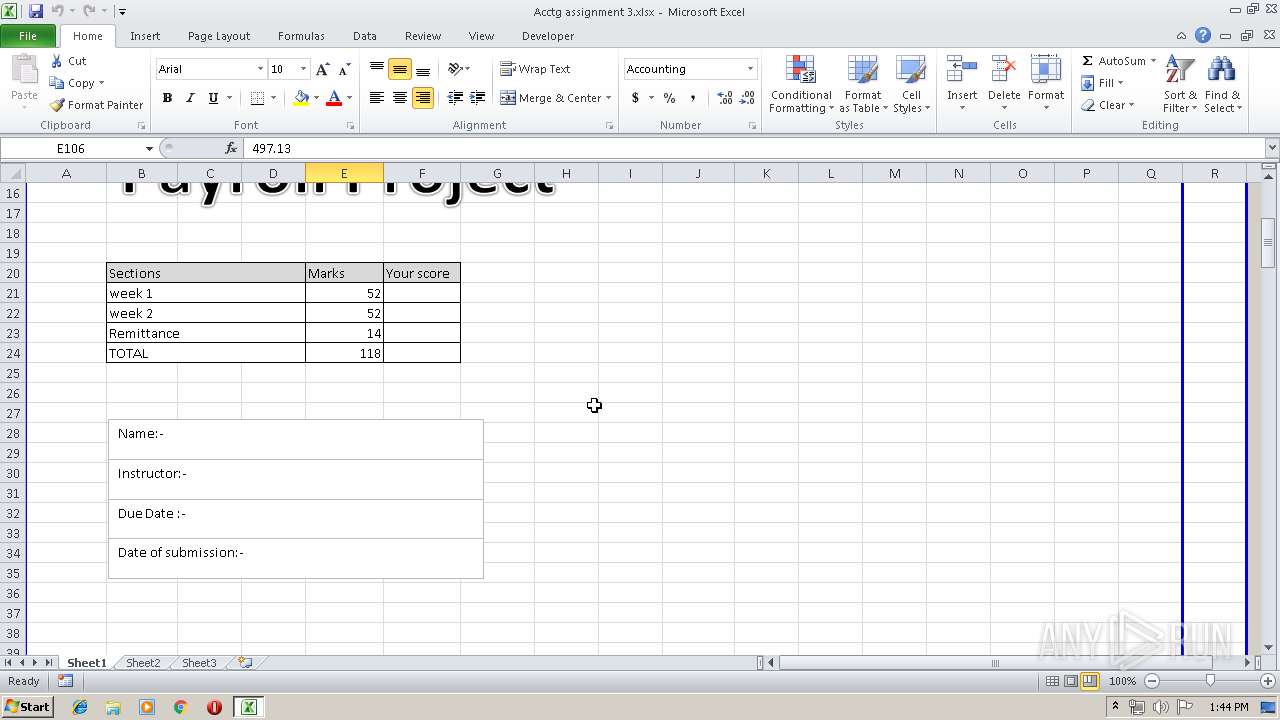
Task: Open the Accounting number format dropdown
Action: 750,69
